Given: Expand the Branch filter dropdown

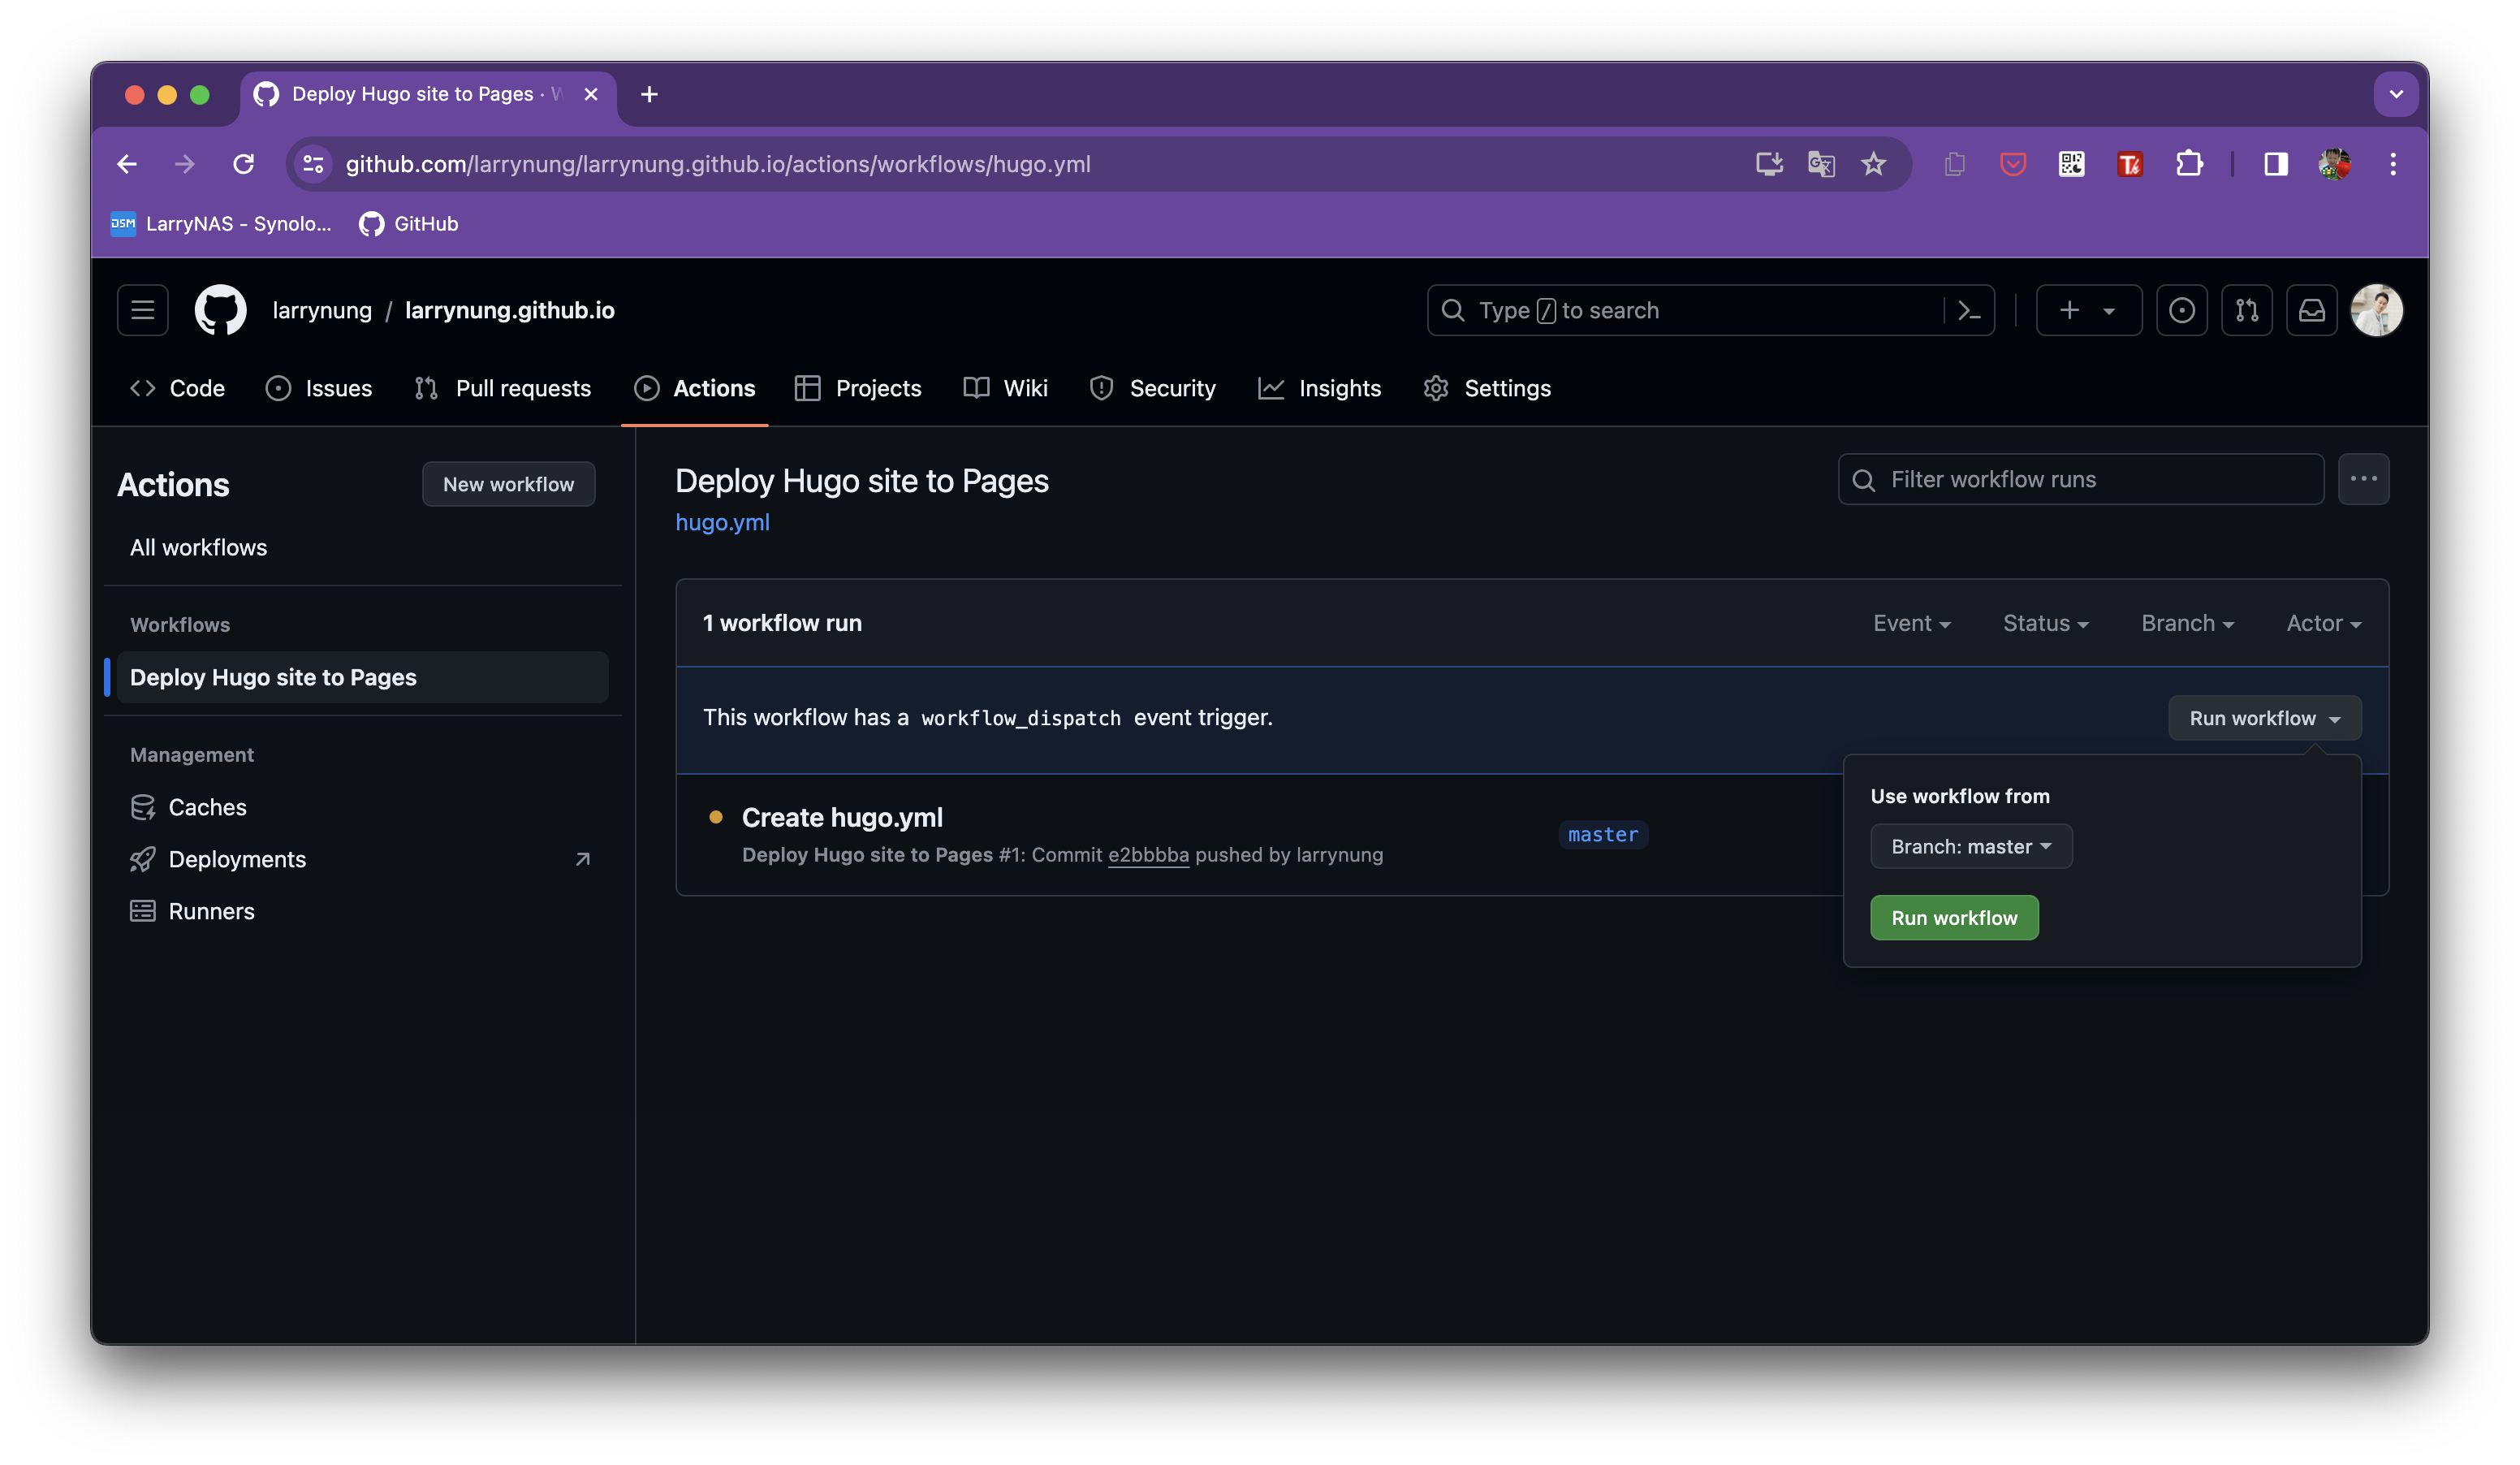Looking at the screenshot, I should click(2187, 623).
